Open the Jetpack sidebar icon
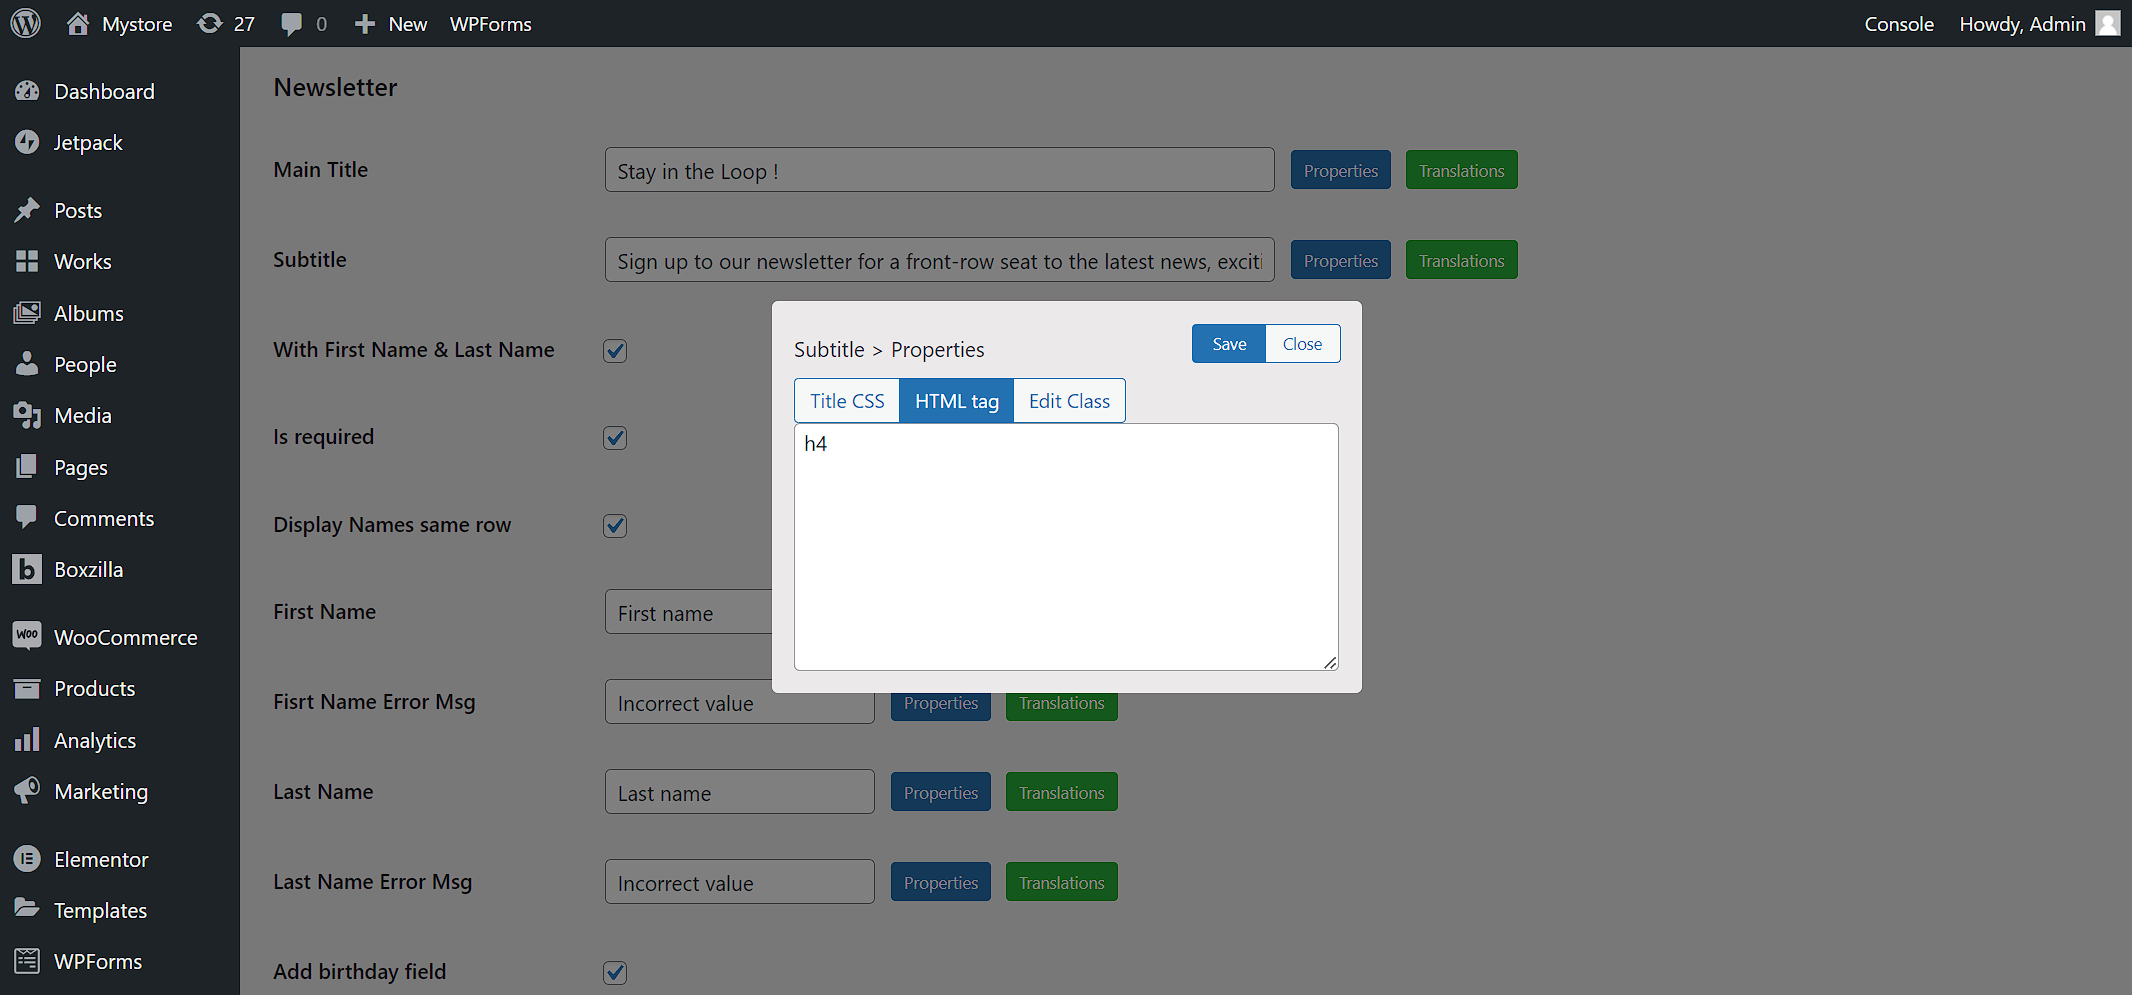Screen dimensions: 2132x995 click(27, 142)
